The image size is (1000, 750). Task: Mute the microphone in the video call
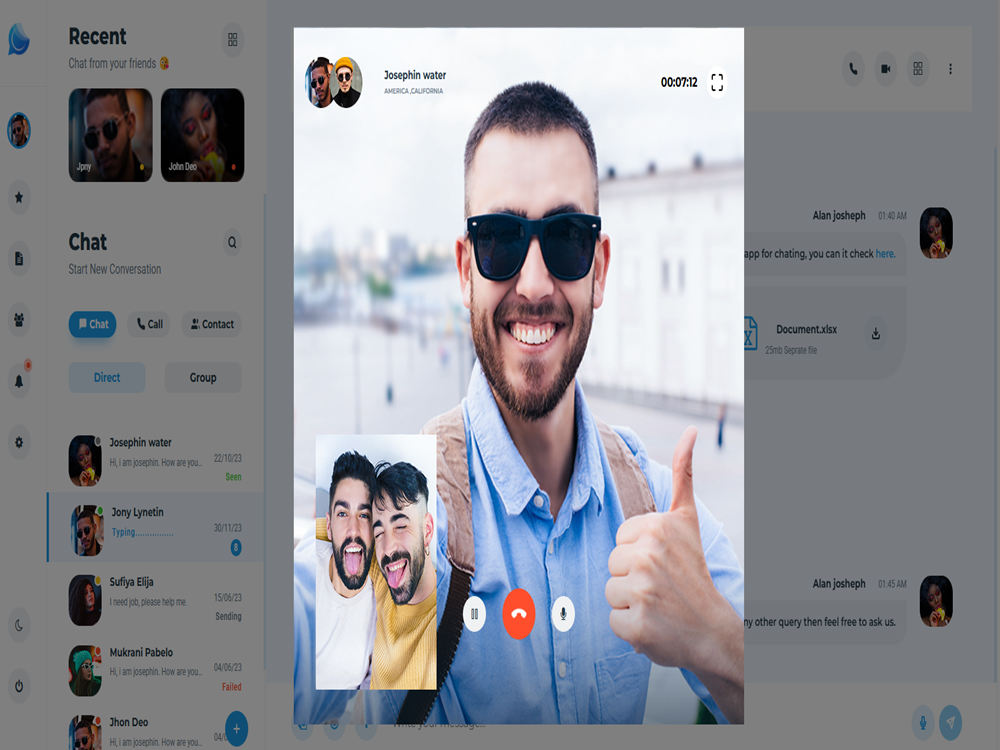tap(563, 614)
